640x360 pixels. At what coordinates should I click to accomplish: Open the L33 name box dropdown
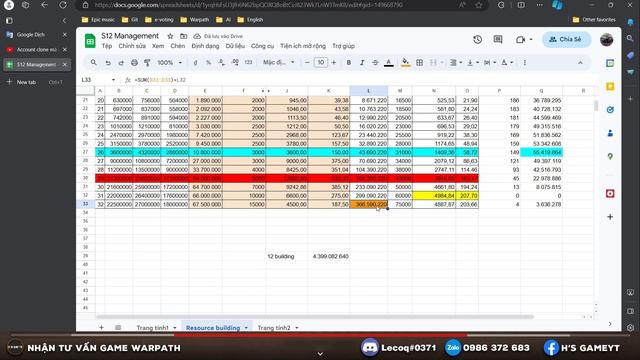pyautogui.click(x=113, y=80)
